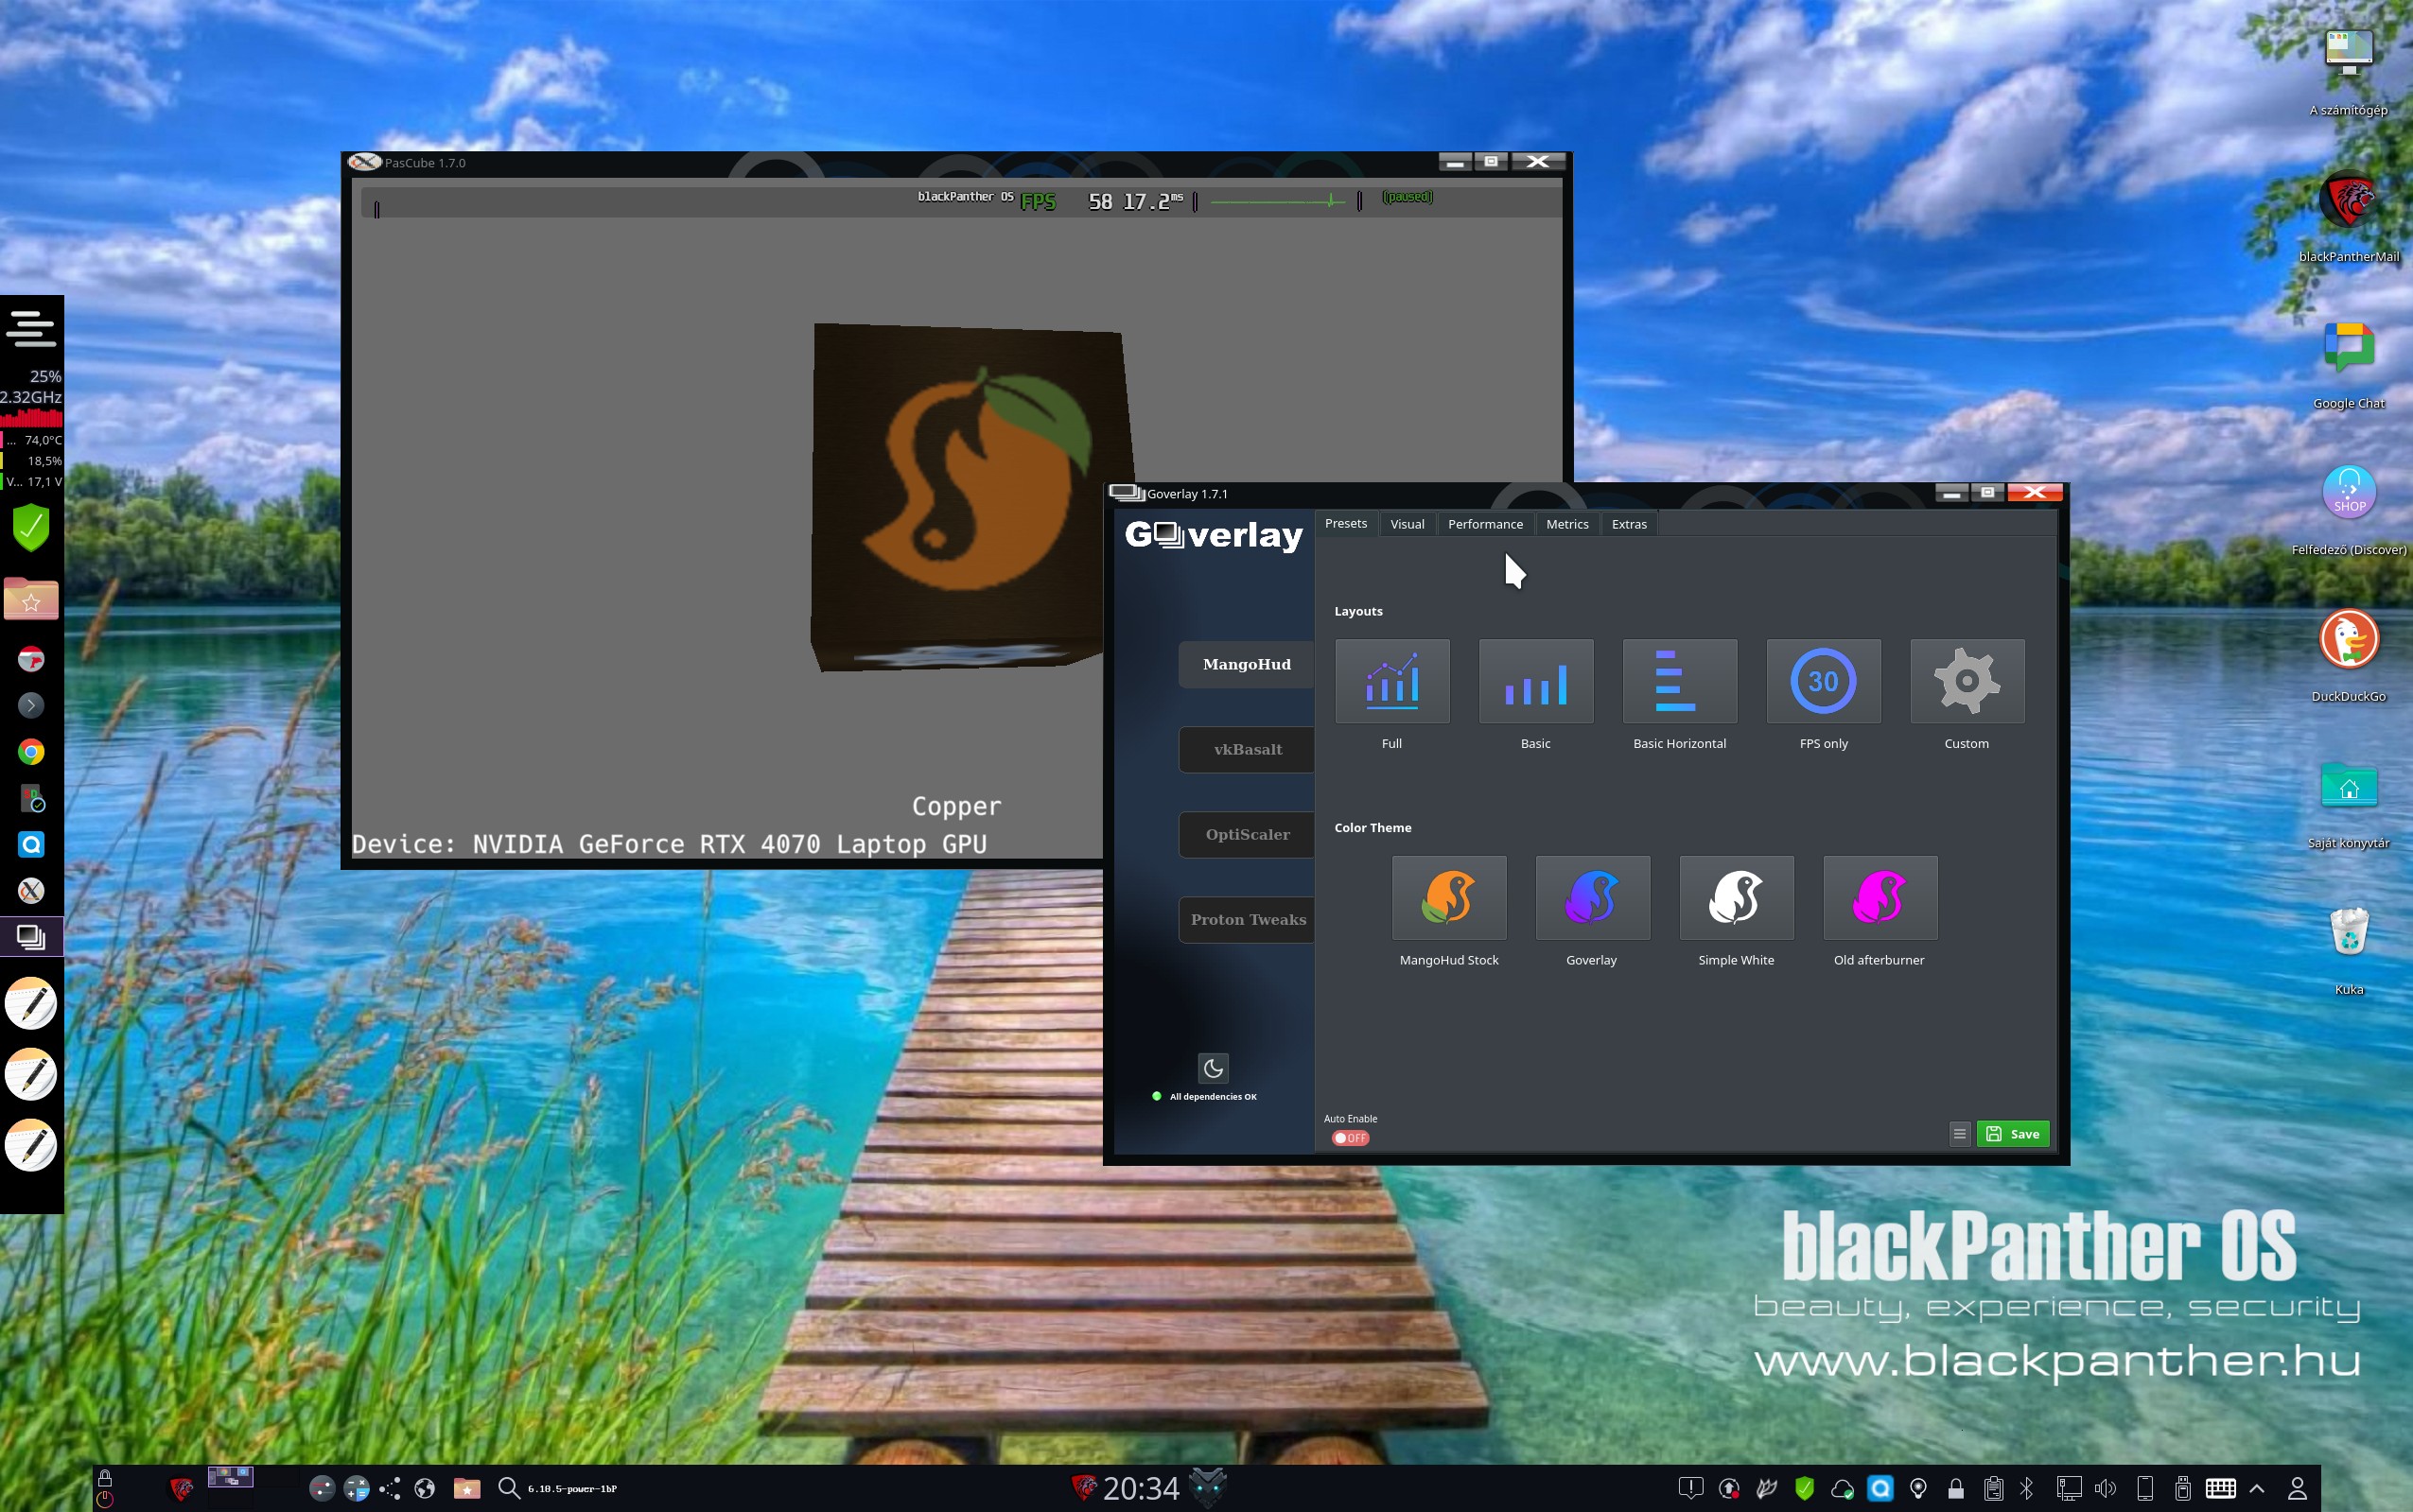The width and height of the screenshot is (2413, 1512).
Task: Open the hamburger menu beside Save
Action: point(1959,1134)
